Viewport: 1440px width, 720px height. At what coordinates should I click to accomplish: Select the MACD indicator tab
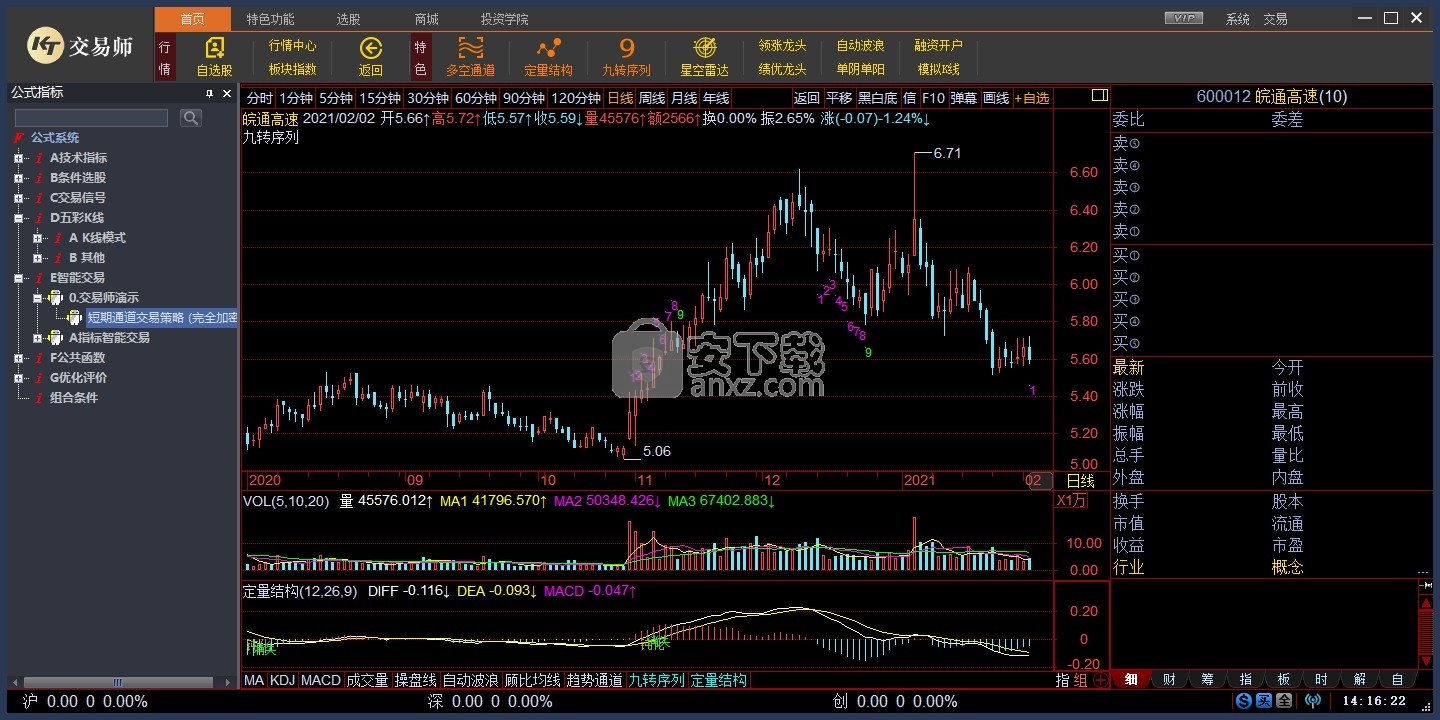[321, 680]
